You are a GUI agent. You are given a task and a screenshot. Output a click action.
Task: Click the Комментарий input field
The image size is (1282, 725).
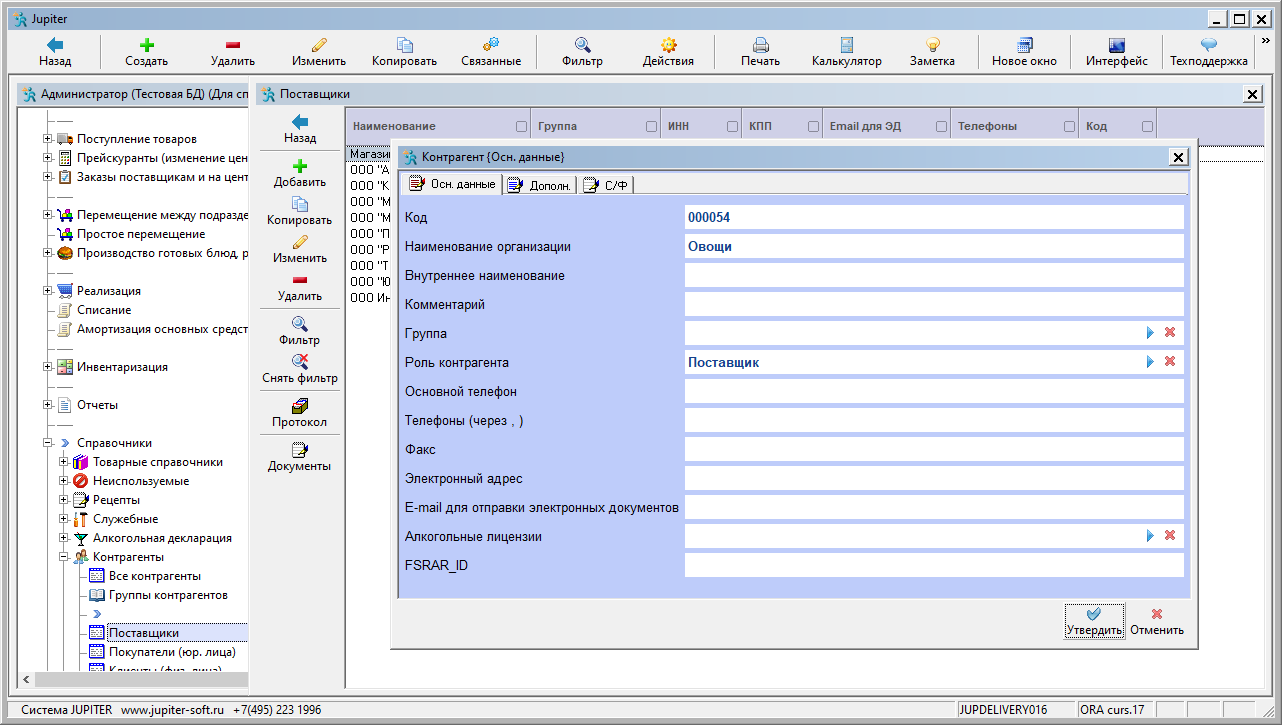934,304
